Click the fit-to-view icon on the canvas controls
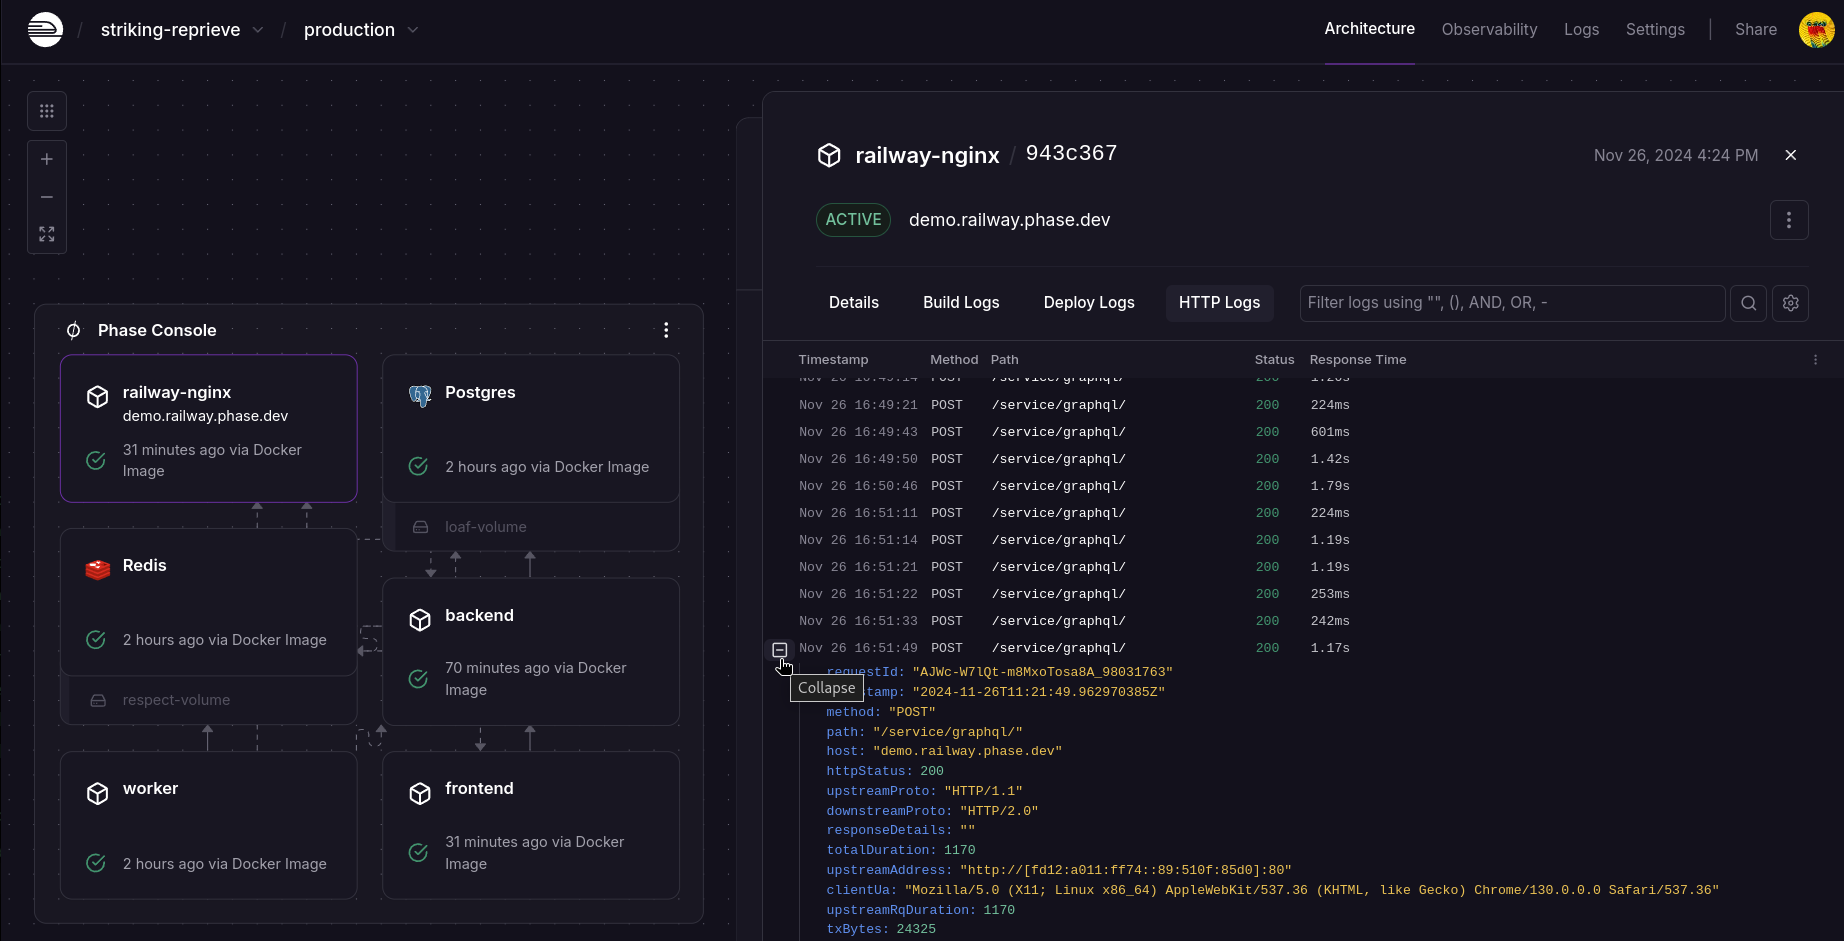This screenshot has width=1844, height=941. click(46, 234)
